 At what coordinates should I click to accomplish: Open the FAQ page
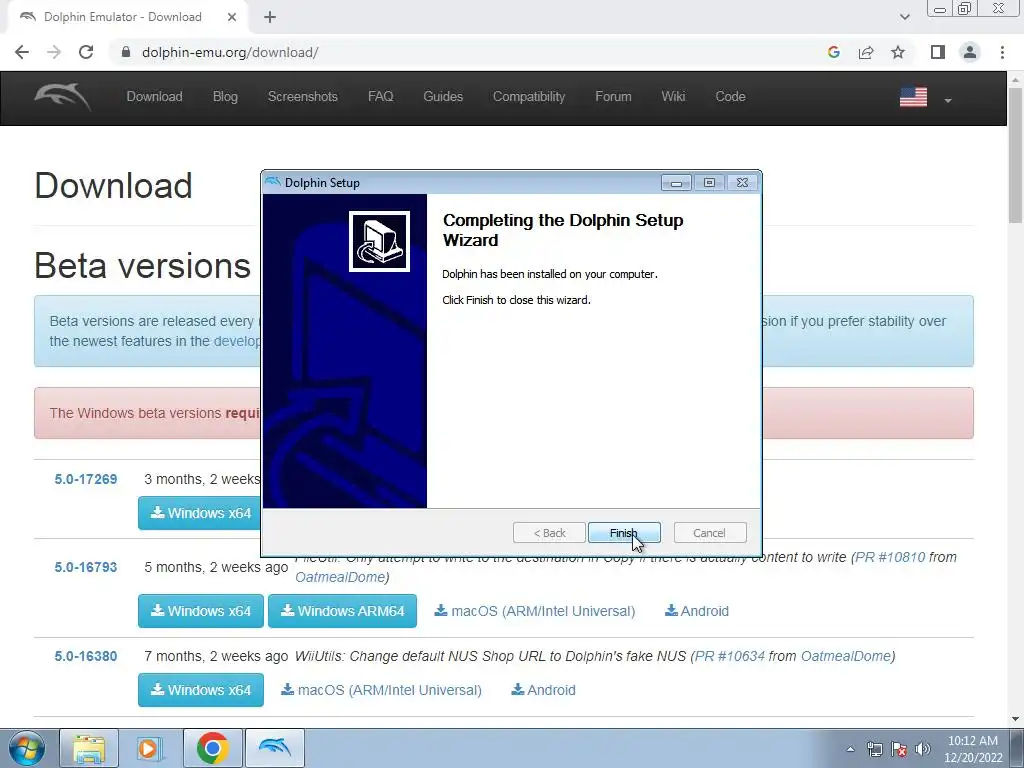pyautogui.click(x=381, y=97)
